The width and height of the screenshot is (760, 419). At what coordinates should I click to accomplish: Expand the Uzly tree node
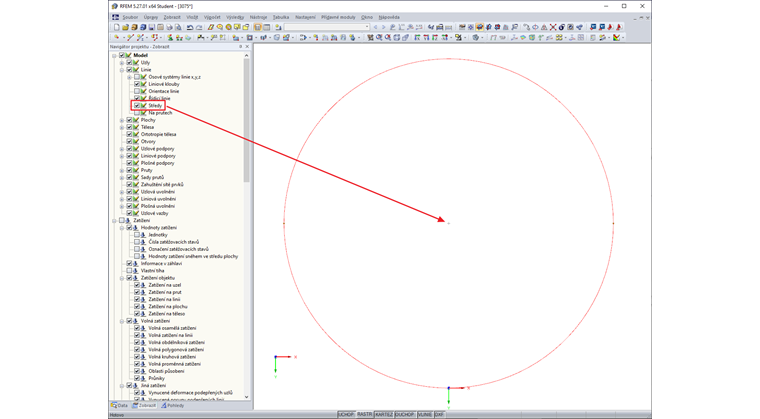[x=122, y=63]
